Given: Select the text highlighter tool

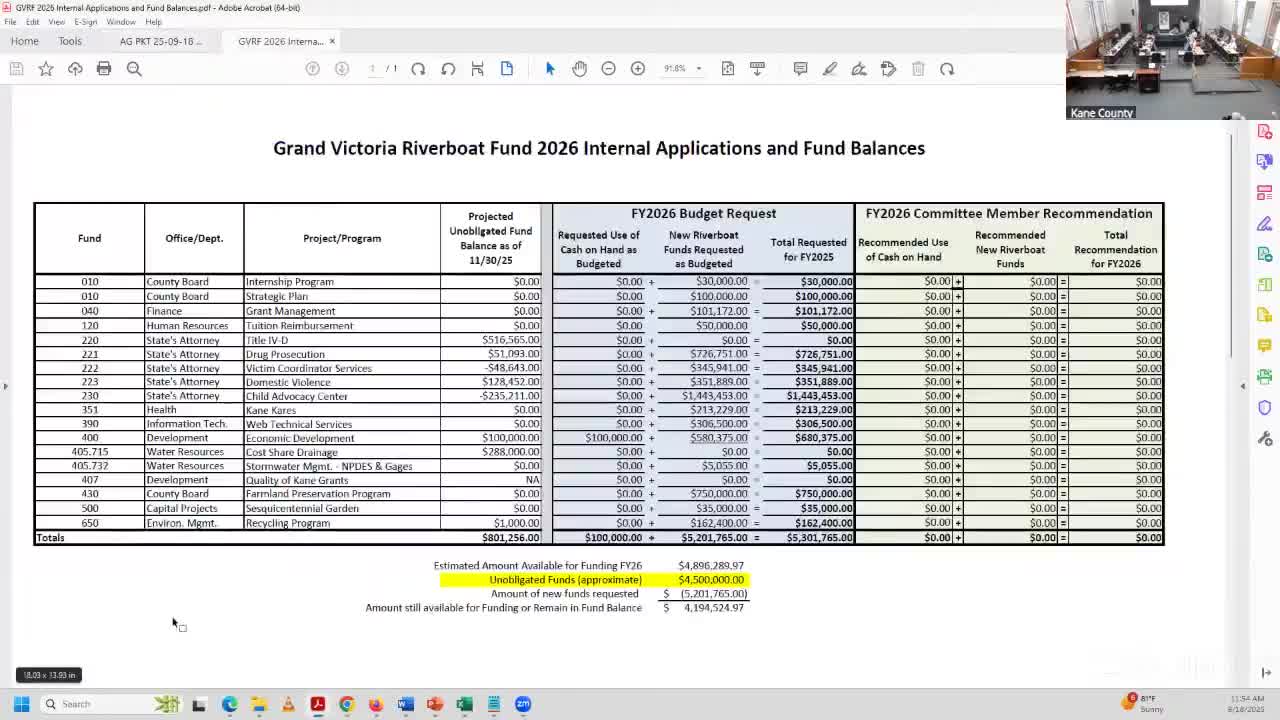Looking at the screenshot, I should [x=830, y=68].
